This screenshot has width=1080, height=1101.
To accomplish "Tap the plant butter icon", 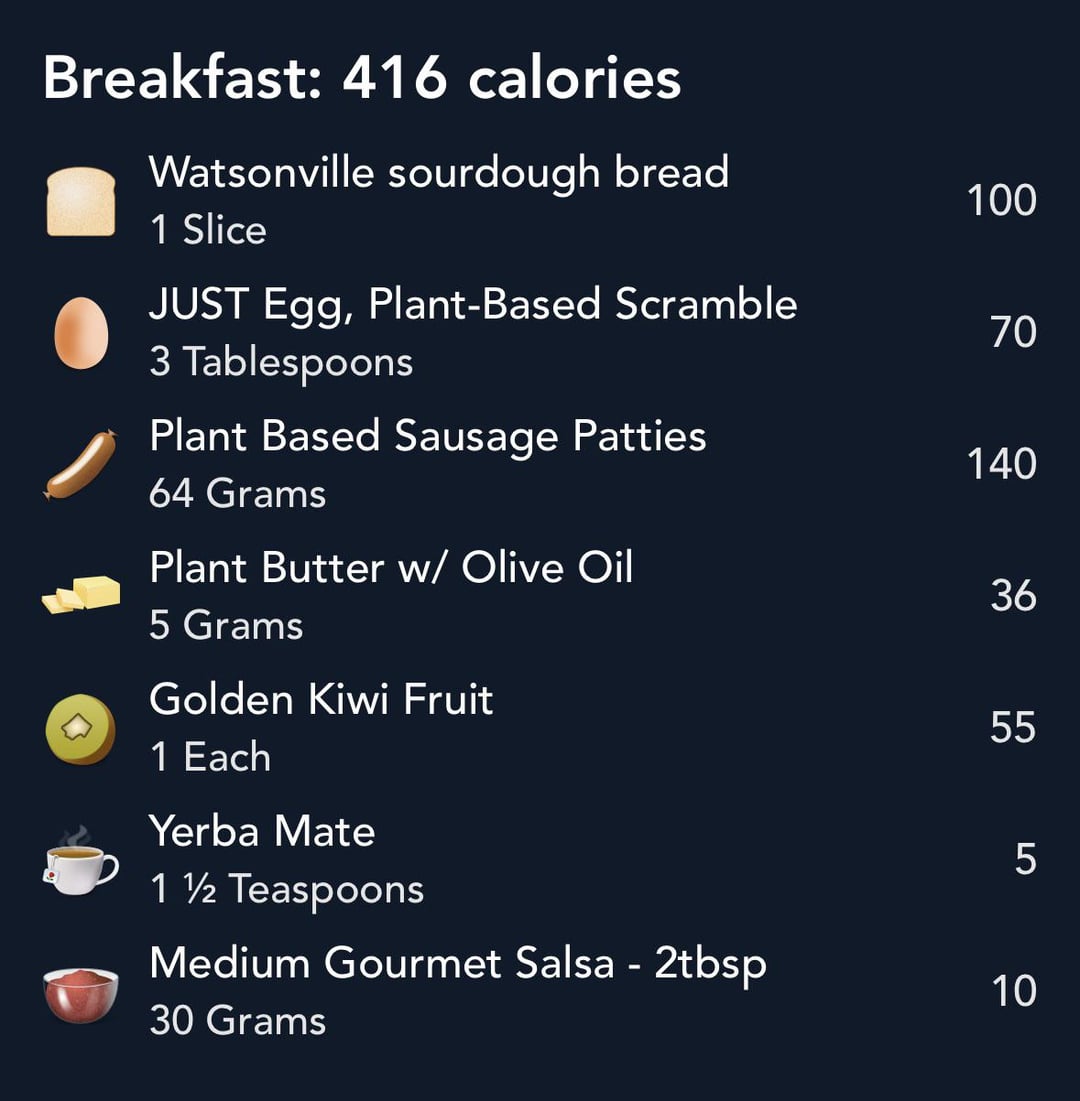I will point(81,595).
